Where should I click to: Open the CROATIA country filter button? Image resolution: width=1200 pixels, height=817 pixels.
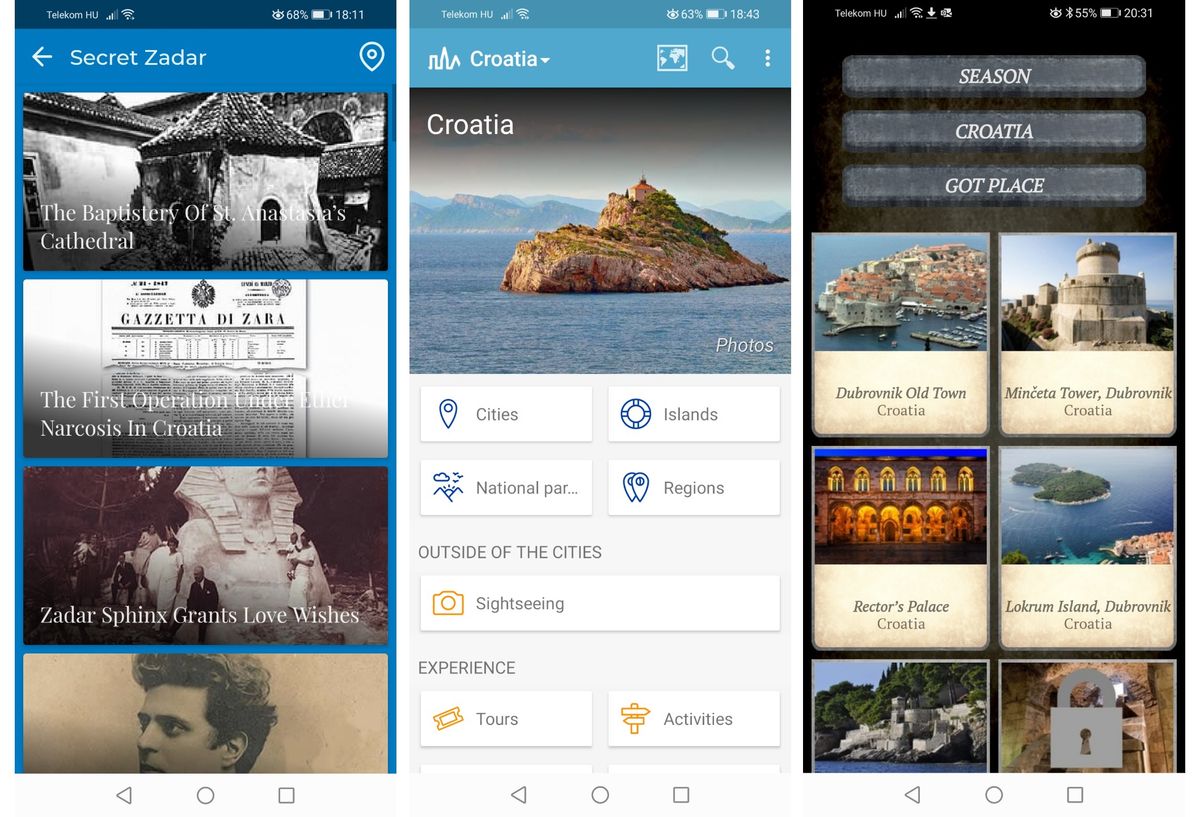[x=994, y=131]
